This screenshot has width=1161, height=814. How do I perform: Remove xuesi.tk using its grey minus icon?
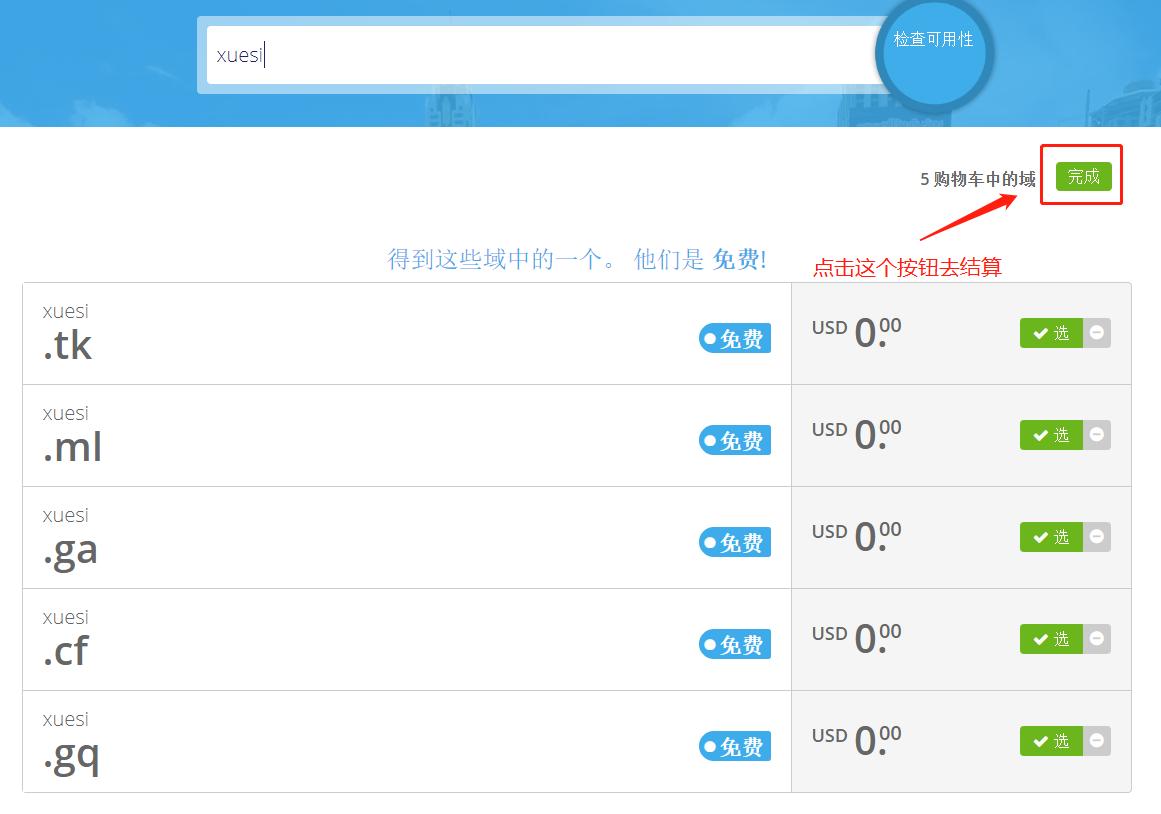pos(1097,333)
